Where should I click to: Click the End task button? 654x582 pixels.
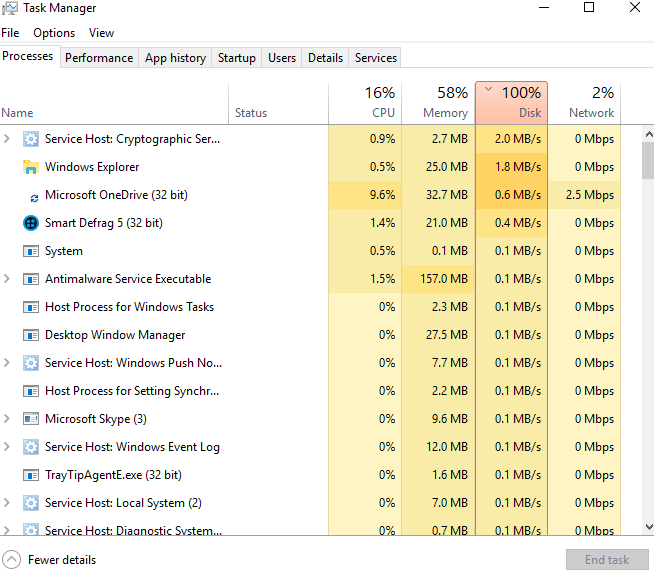607,559
